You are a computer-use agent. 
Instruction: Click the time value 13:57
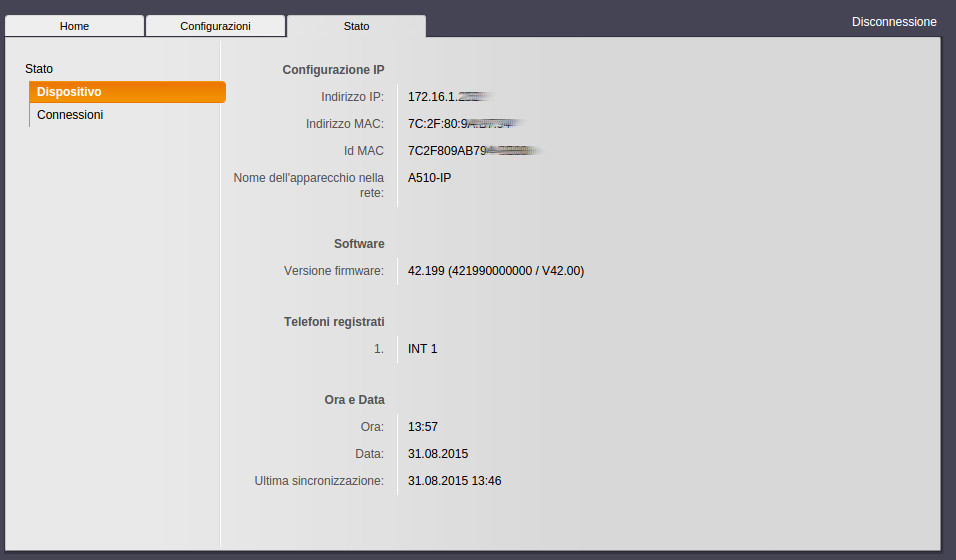click(x=423, y=427)
